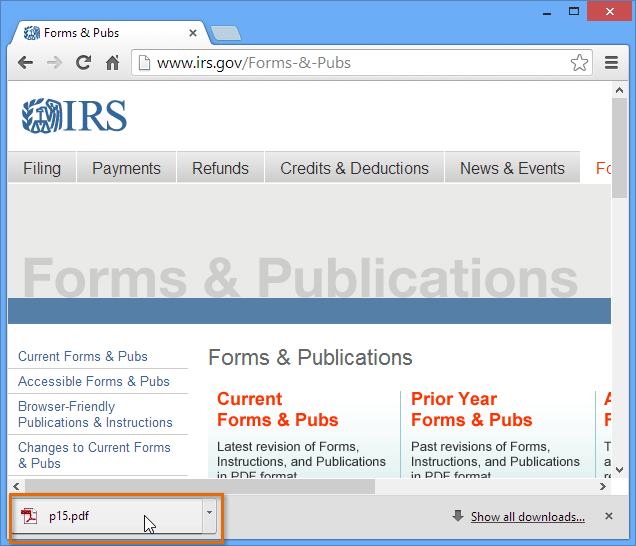Click the 'Forms & Publications' page heading
The height and width of the screenshot is (546, 636).
310,357
